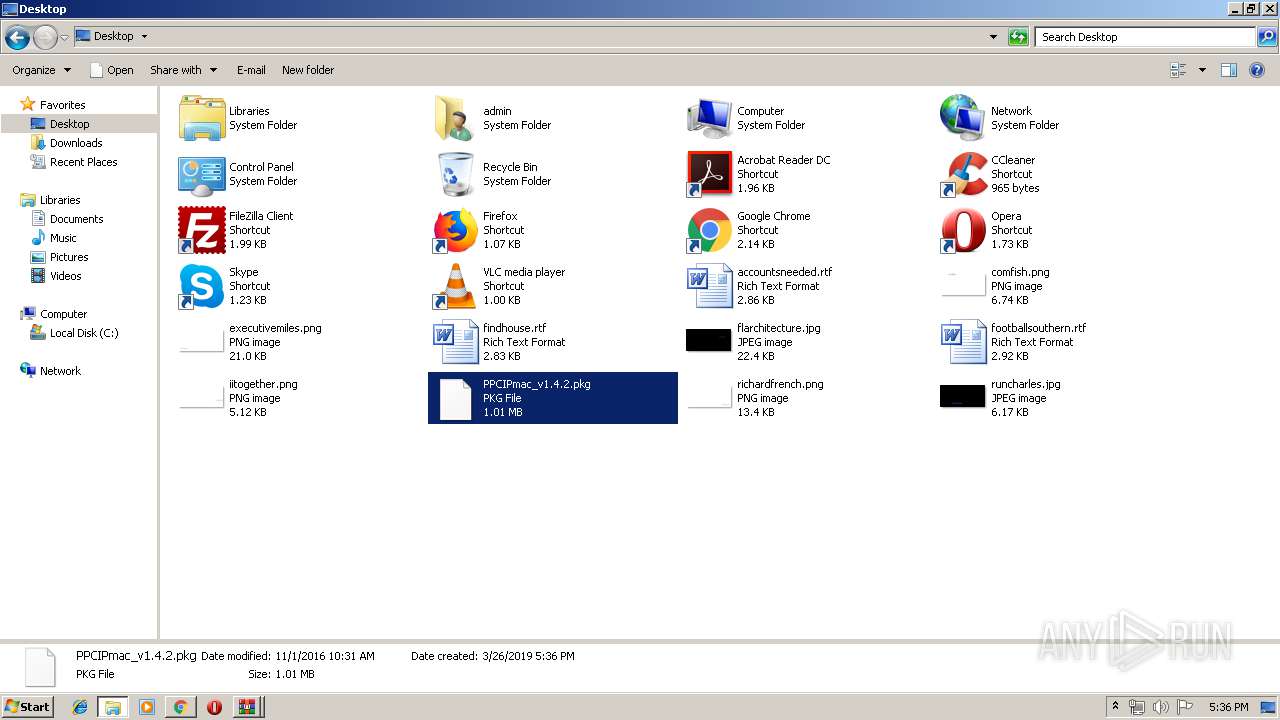Viewport: 1280px width, 720px height.
Task: Select Desktop under Favorites
Action: coord(69,124)
